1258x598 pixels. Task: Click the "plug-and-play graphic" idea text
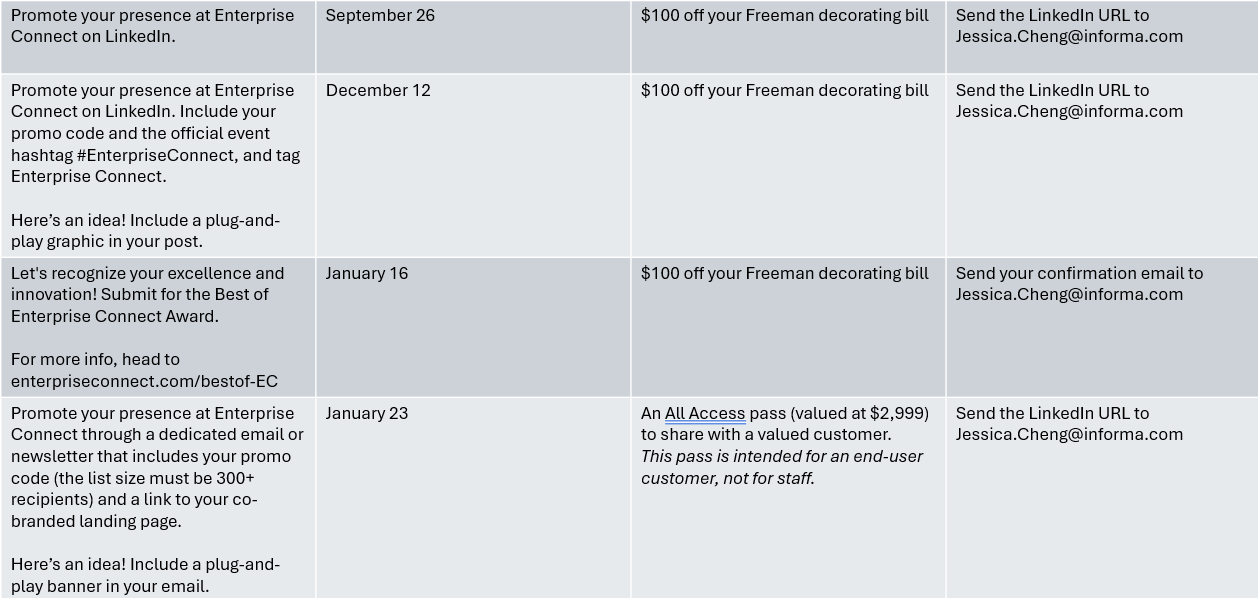145,231
